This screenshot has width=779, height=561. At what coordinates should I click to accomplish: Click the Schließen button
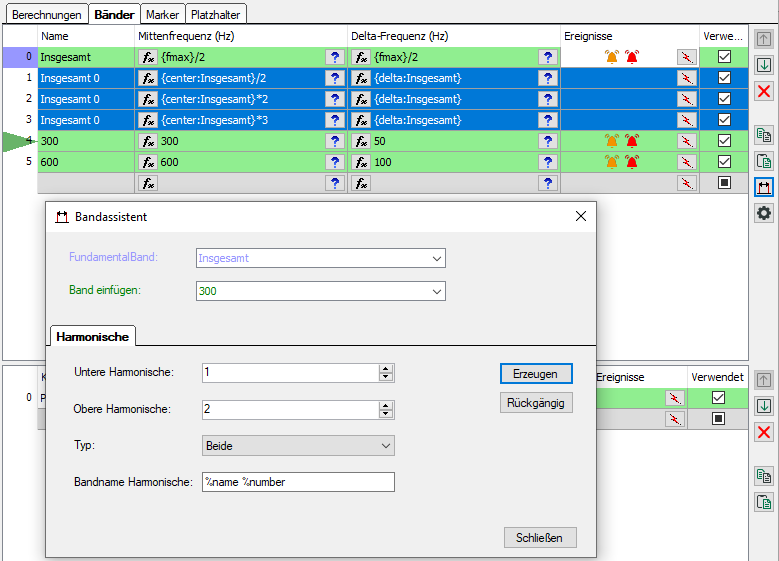(x=540, y=538)
